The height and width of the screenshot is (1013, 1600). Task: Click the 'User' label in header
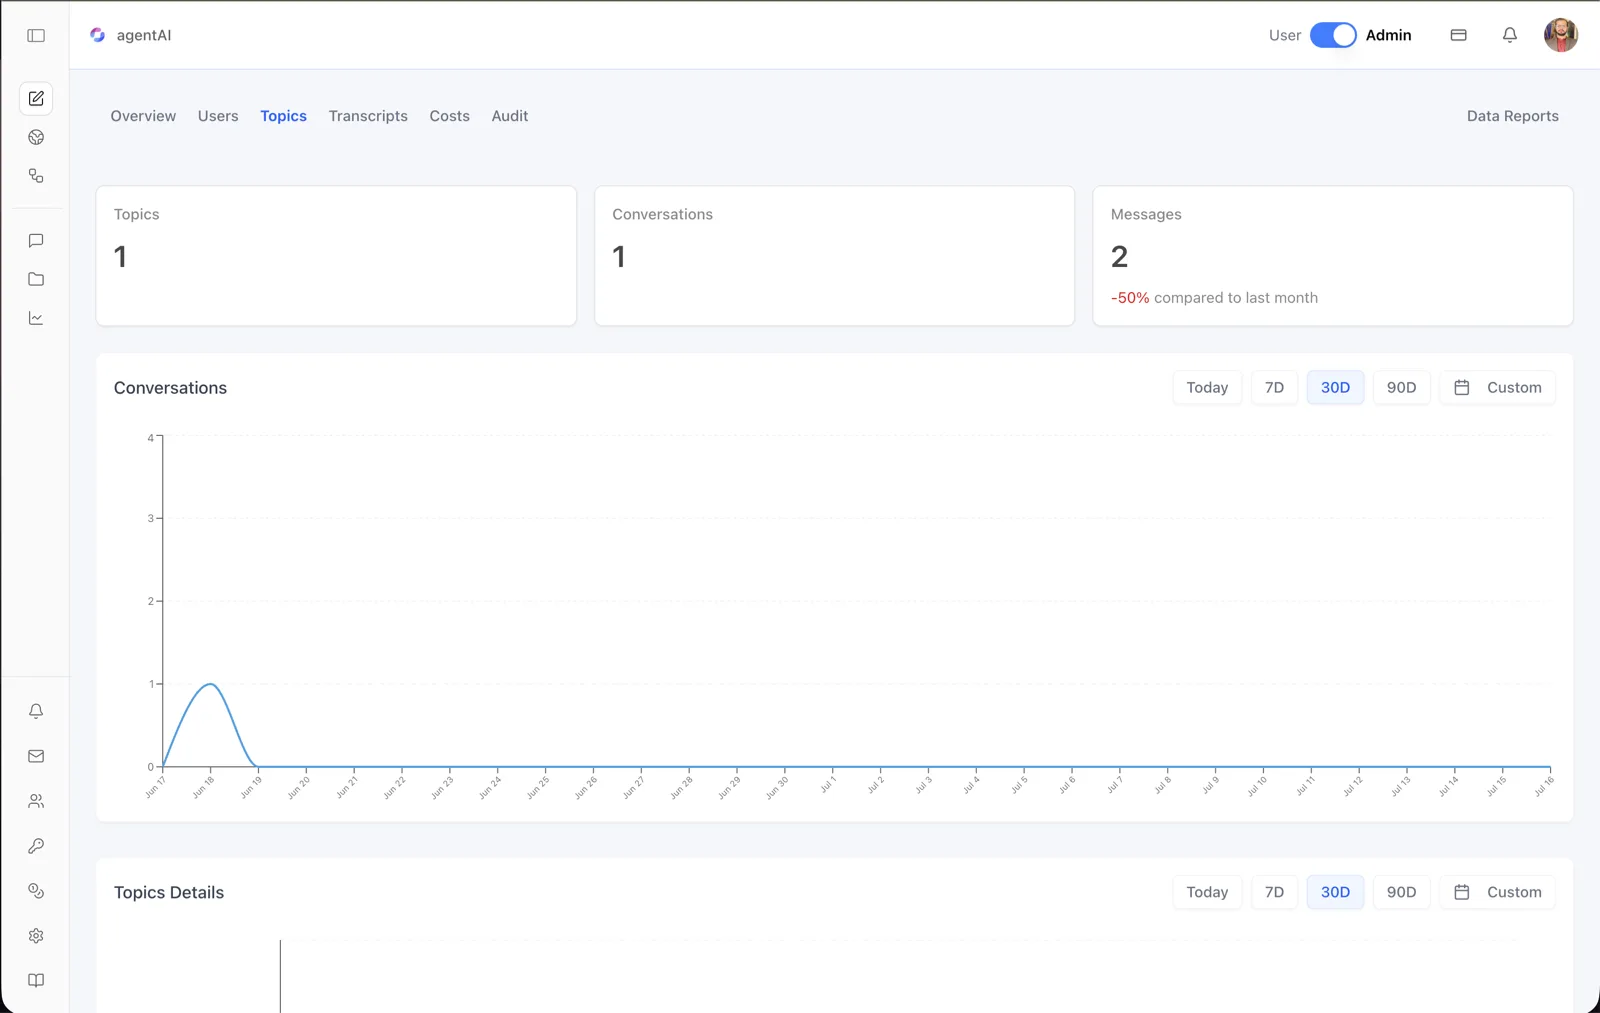click(x=1285, y=35)
